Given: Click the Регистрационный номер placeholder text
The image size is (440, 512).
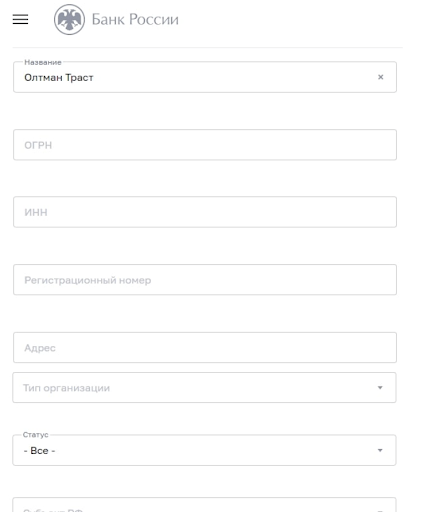Looking at the screenshot, I should (88, 280).
